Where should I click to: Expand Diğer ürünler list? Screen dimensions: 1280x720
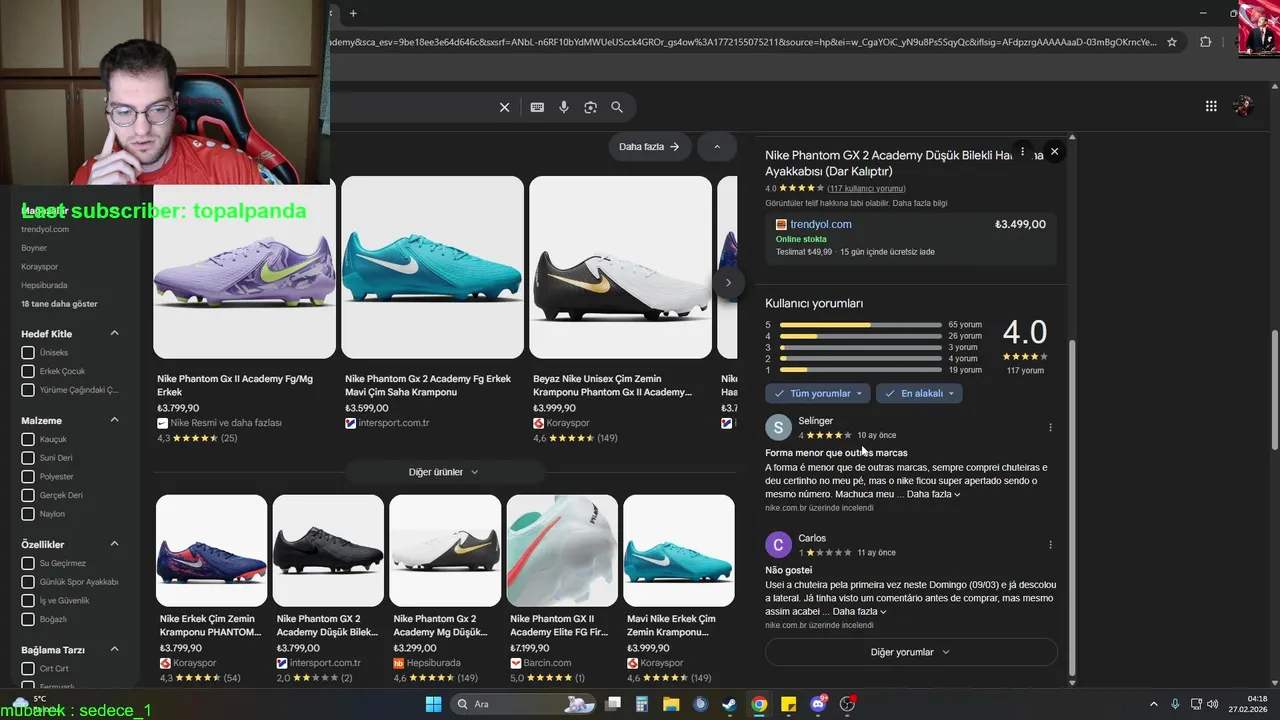click(x=444, y=472)
